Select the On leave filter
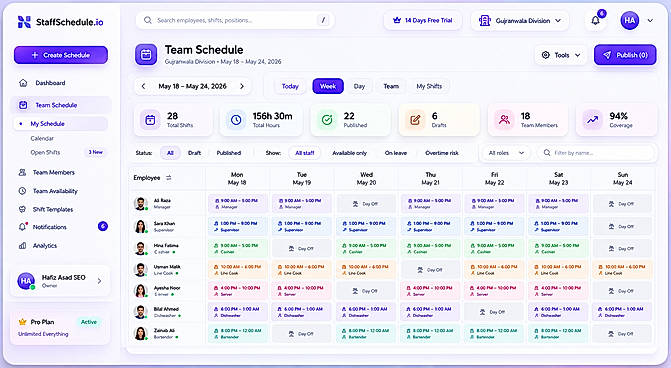This screenshot has height=368, width=671. (x=395, y=153)
